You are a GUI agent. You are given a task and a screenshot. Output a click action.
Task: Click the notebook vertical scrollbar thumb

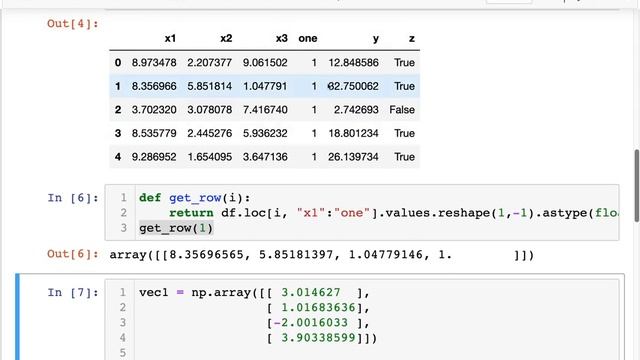click(x=637, y=186)
